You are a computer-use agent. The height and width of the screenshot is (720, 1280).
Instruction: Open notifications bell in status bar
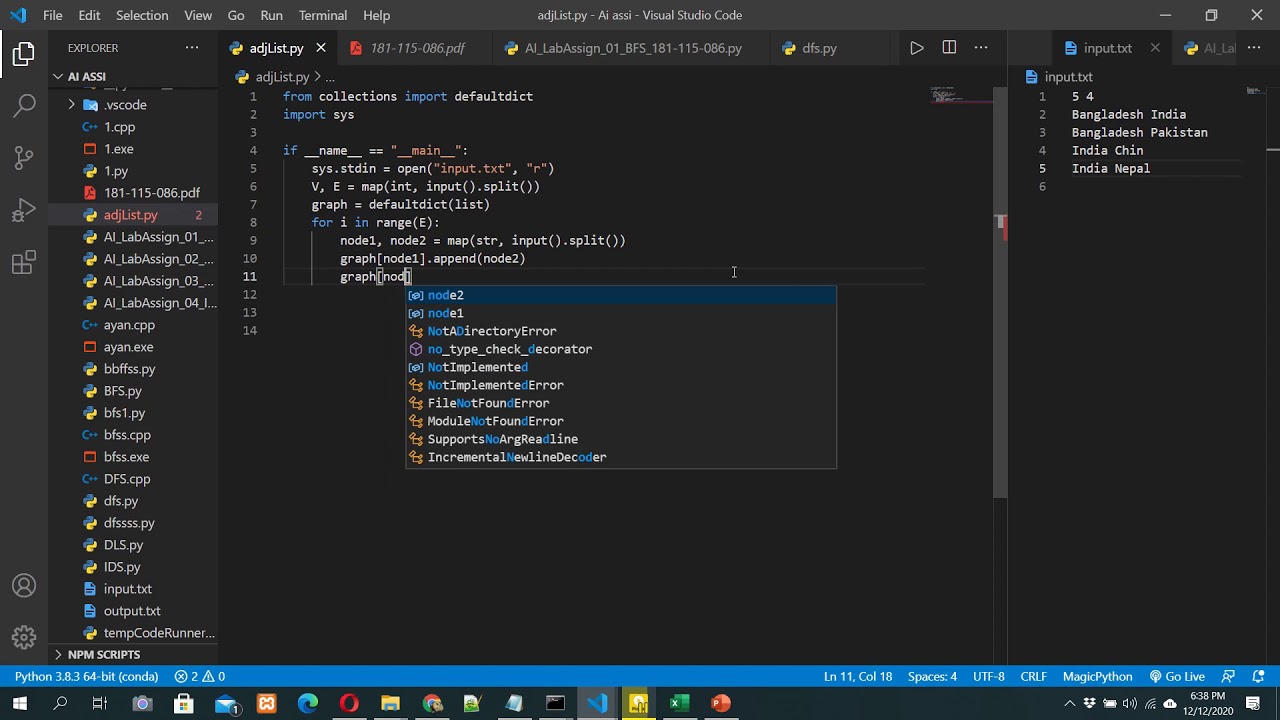(x=1258, y=677)
